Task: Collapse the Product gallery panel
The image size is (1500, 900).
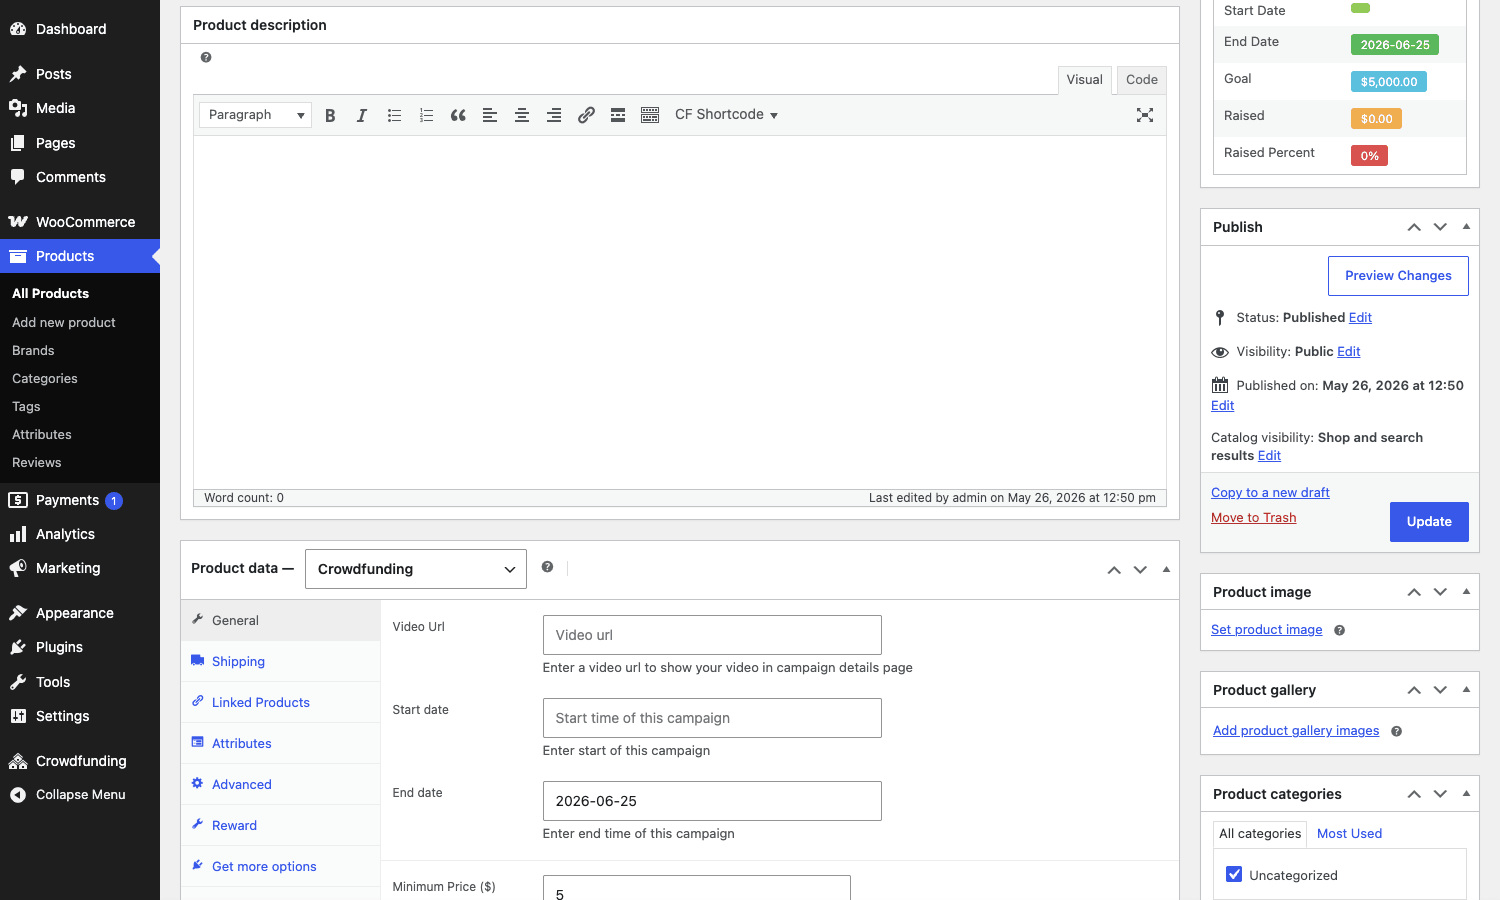Action: [1466, 690]
